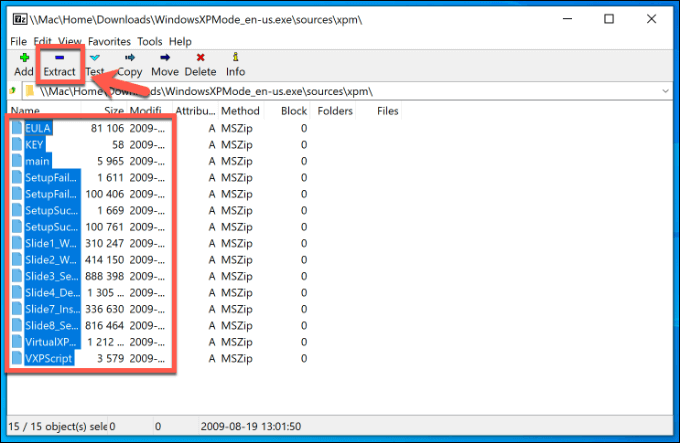Sort by the Folders column header
The height and width of the screenshot is (443, 680).
(x=335, y=111)
